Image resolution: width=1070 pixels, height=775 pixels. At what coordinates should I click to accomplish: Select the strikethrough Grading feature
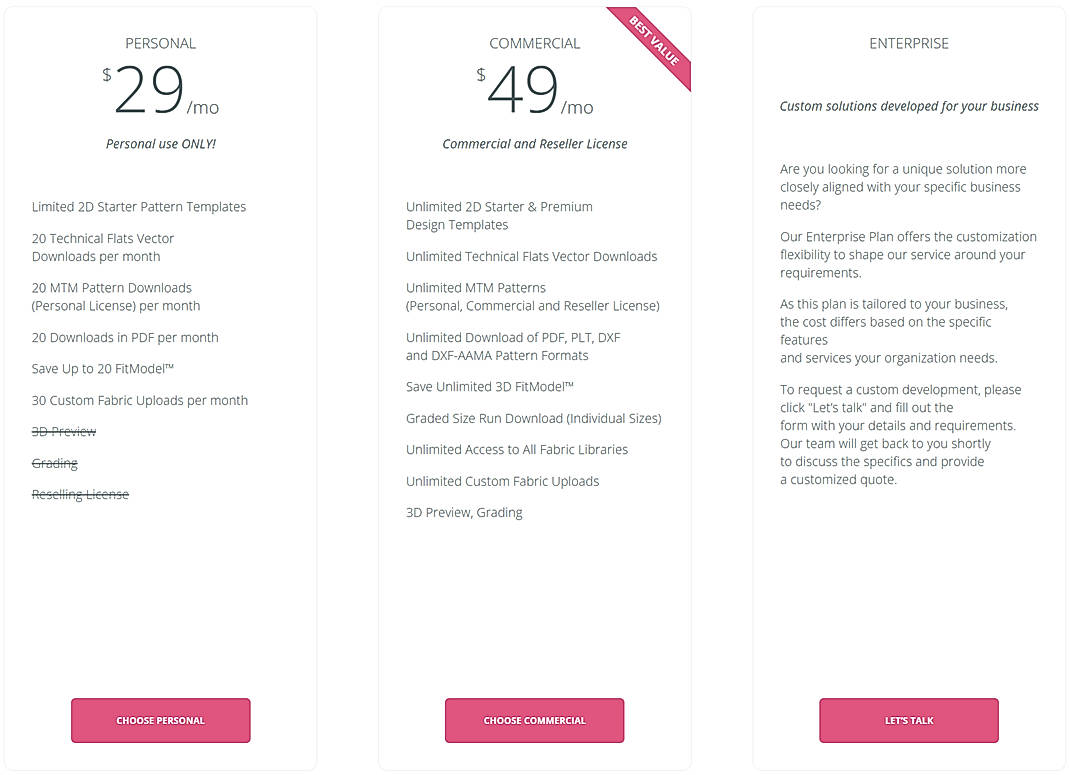click(54, 463)
